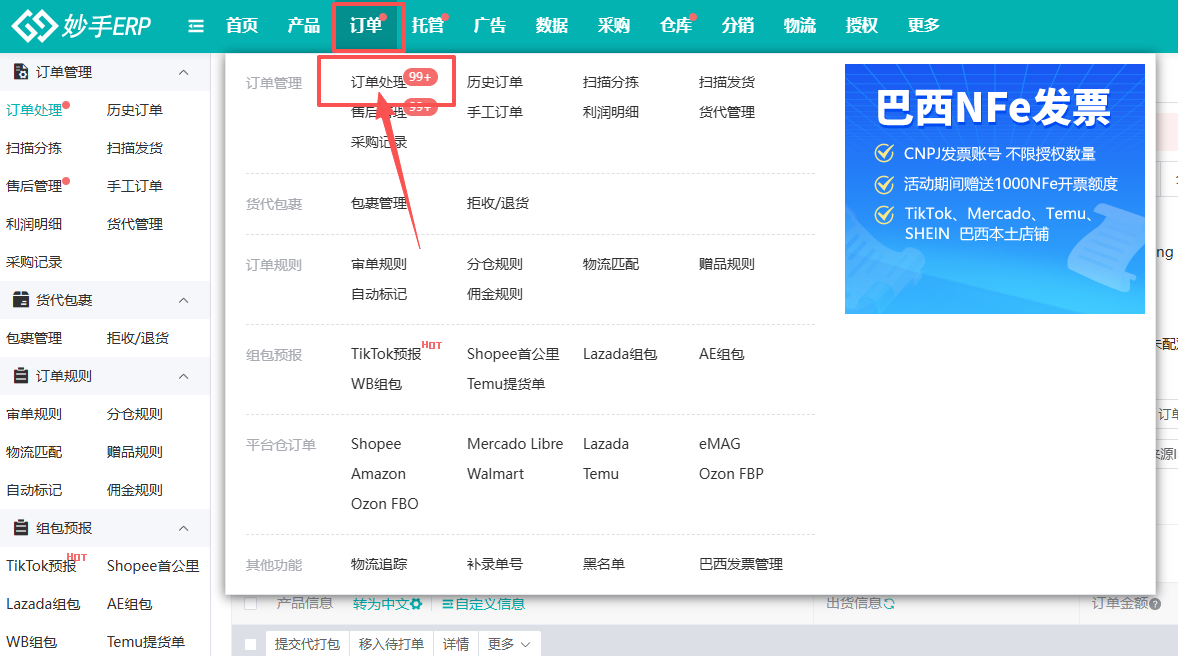The height and width of the screenshot is (656, 1178).
Task: Click the refresh icon beside 出货信息
Action: pyautogui.click(x=890, y=603)
